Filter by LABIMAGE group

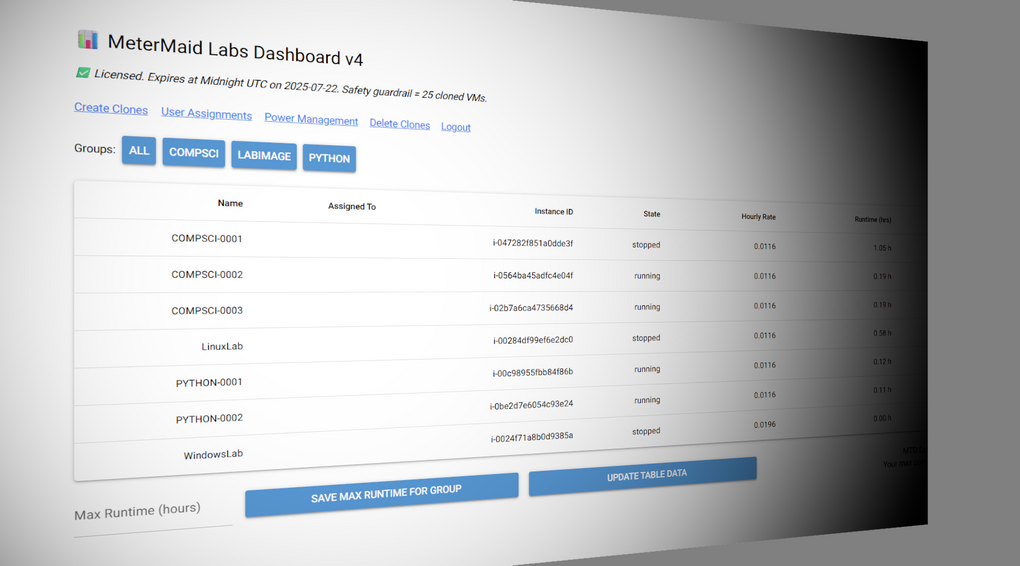(264, 156)
